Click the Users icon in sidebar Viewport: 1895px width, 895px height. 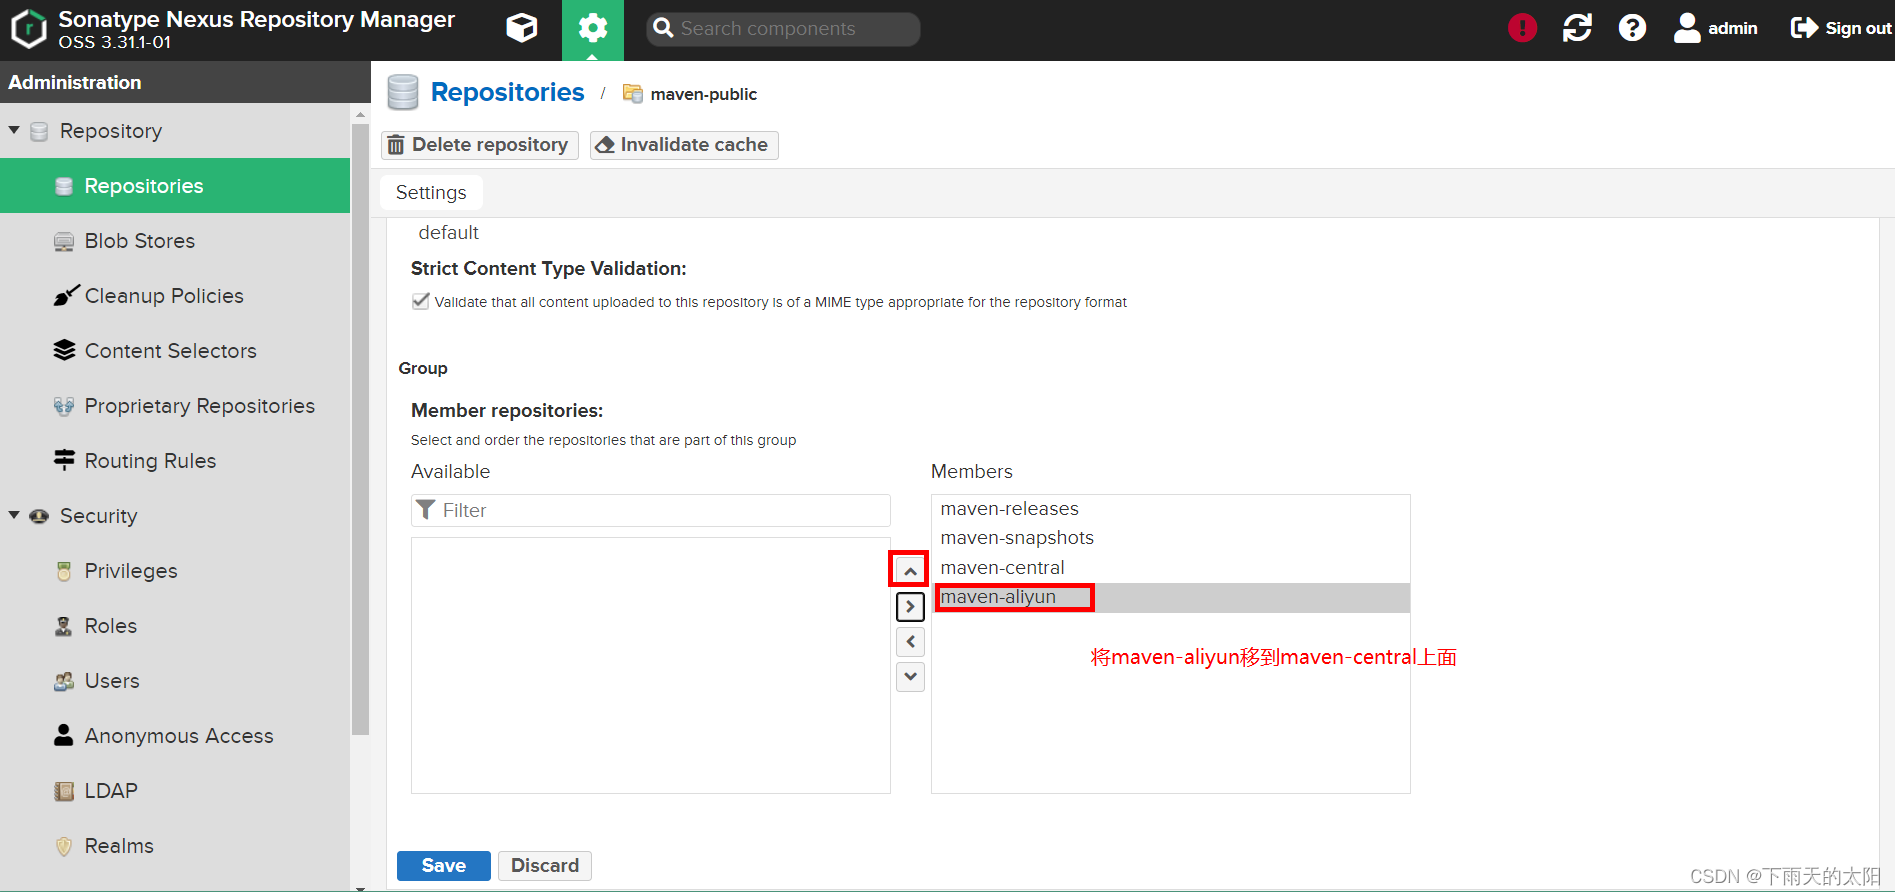pyautogui.click(x=64, y=681)
